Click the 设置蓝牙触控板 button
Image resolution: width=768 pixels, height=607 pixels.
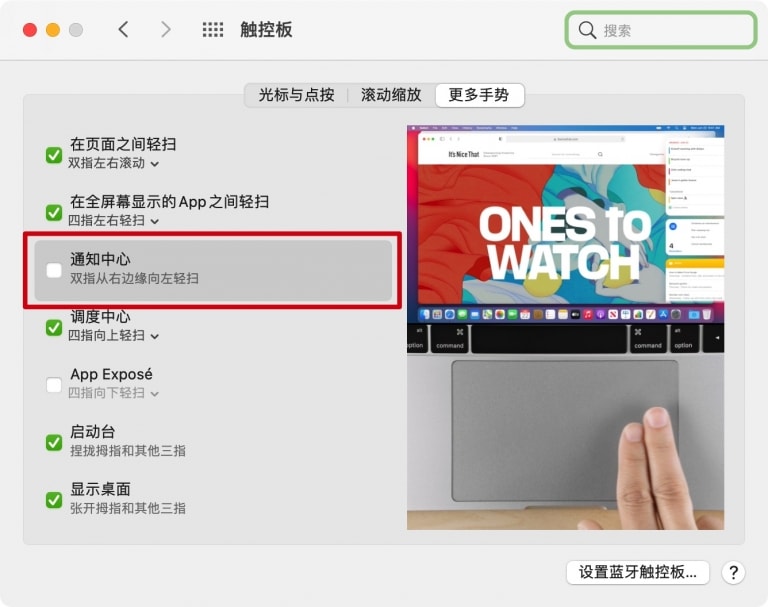(x=638, y=572)
